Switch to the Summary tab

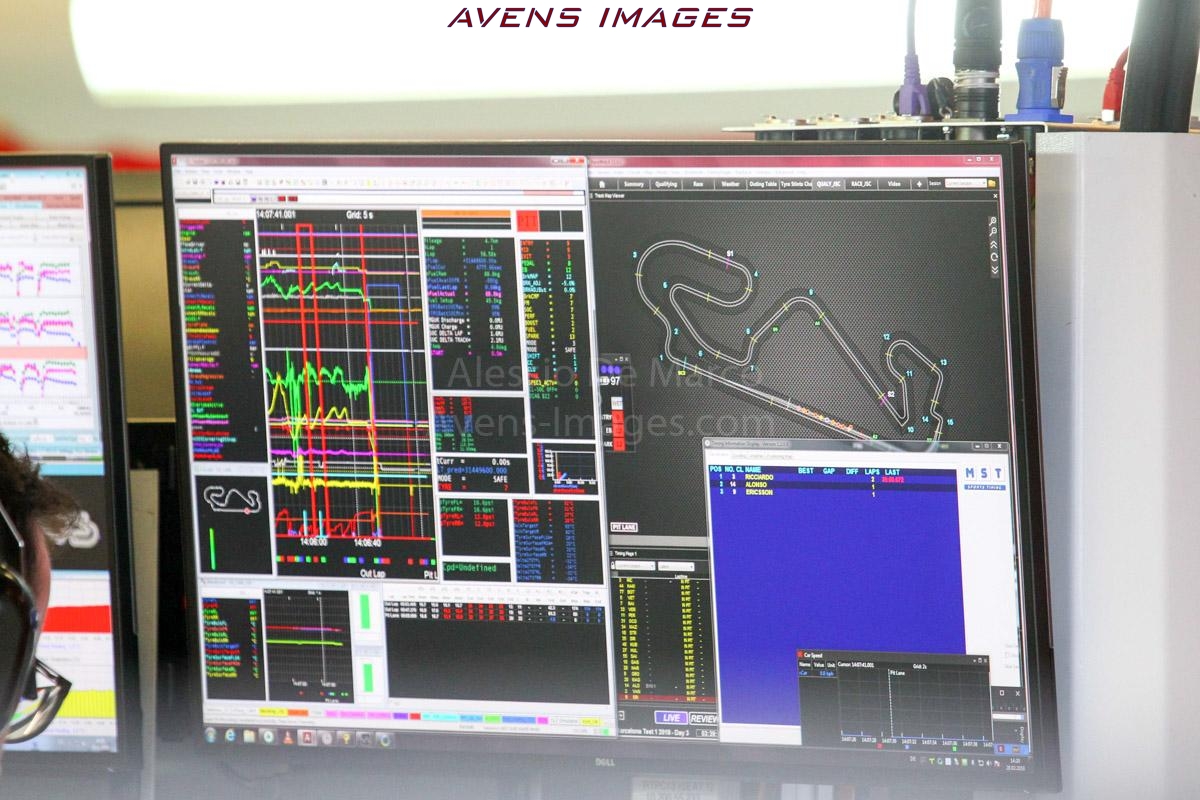[x=634, y=184]
